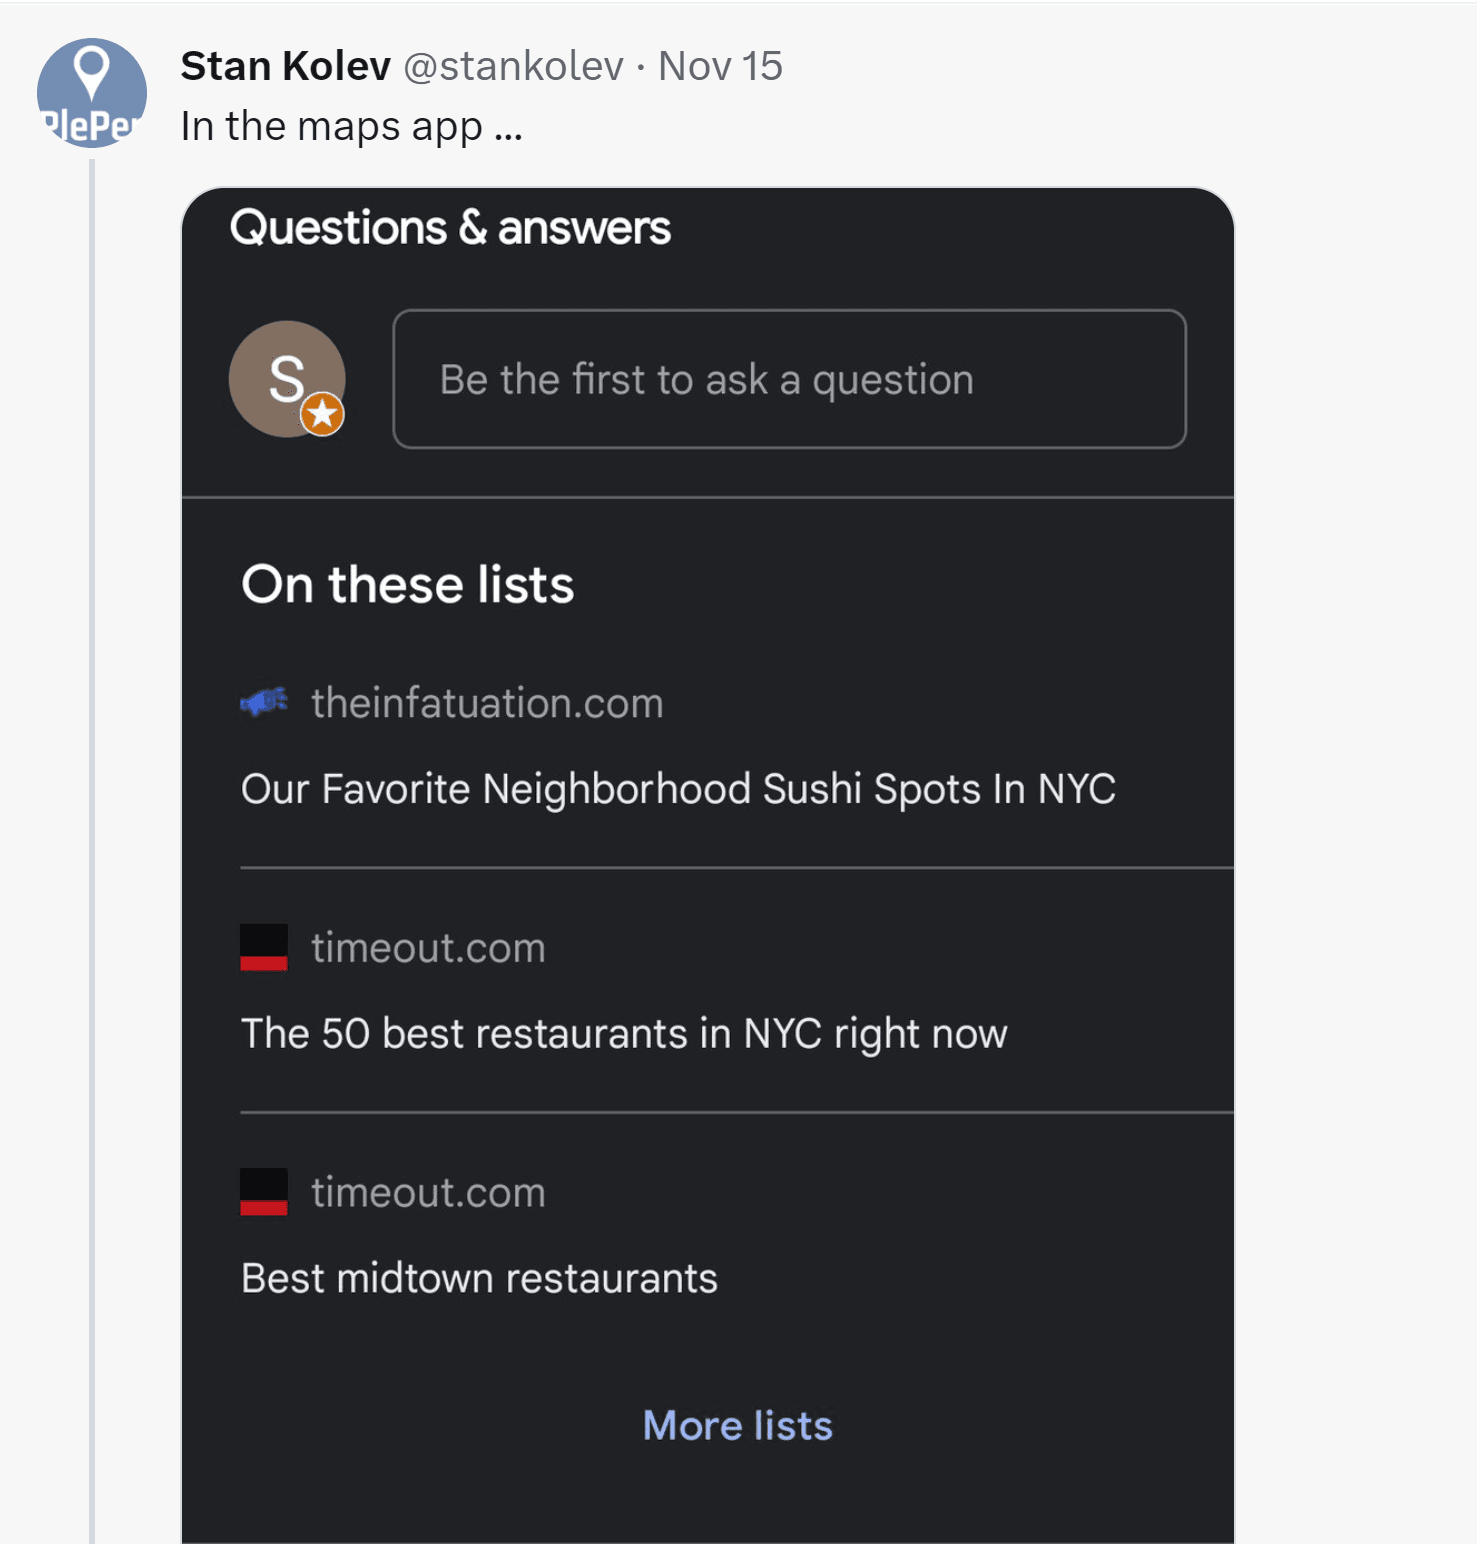Click timeout.com text above "Best midtown restaurants"
This screenshot has width=1477, height=1544.
428,1192
